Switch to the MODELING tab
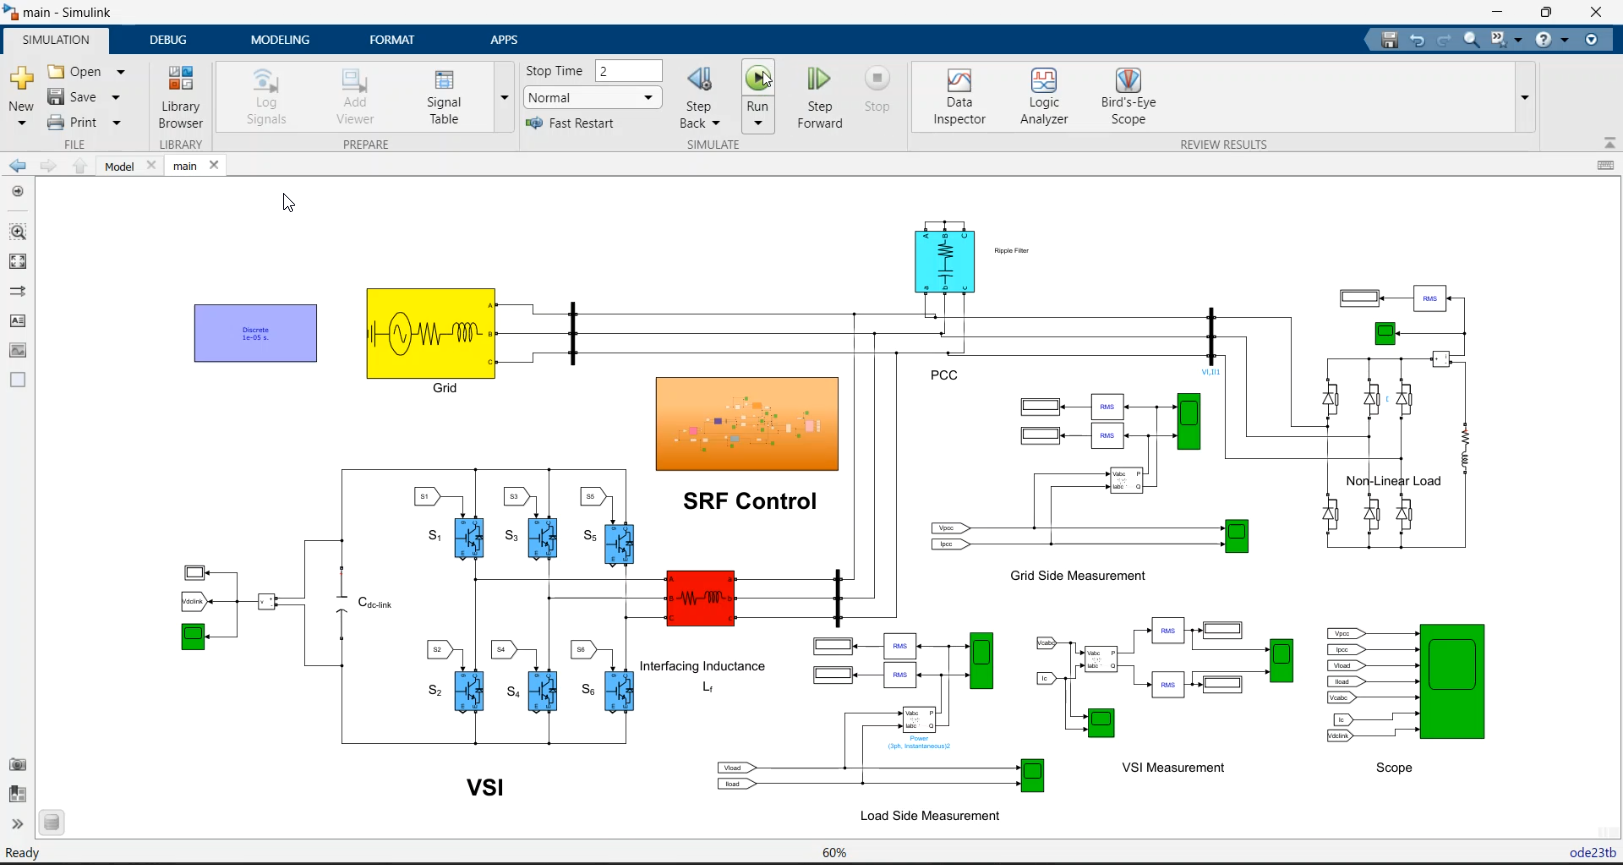 point(280,40)
